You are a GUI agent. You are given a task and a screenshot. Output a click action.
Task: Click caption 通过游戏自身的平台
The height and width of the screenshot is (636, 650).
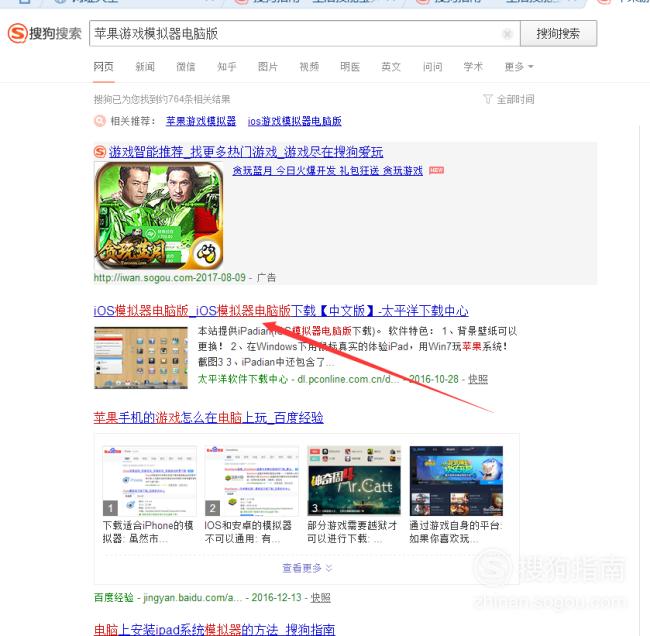pos(455,532)
